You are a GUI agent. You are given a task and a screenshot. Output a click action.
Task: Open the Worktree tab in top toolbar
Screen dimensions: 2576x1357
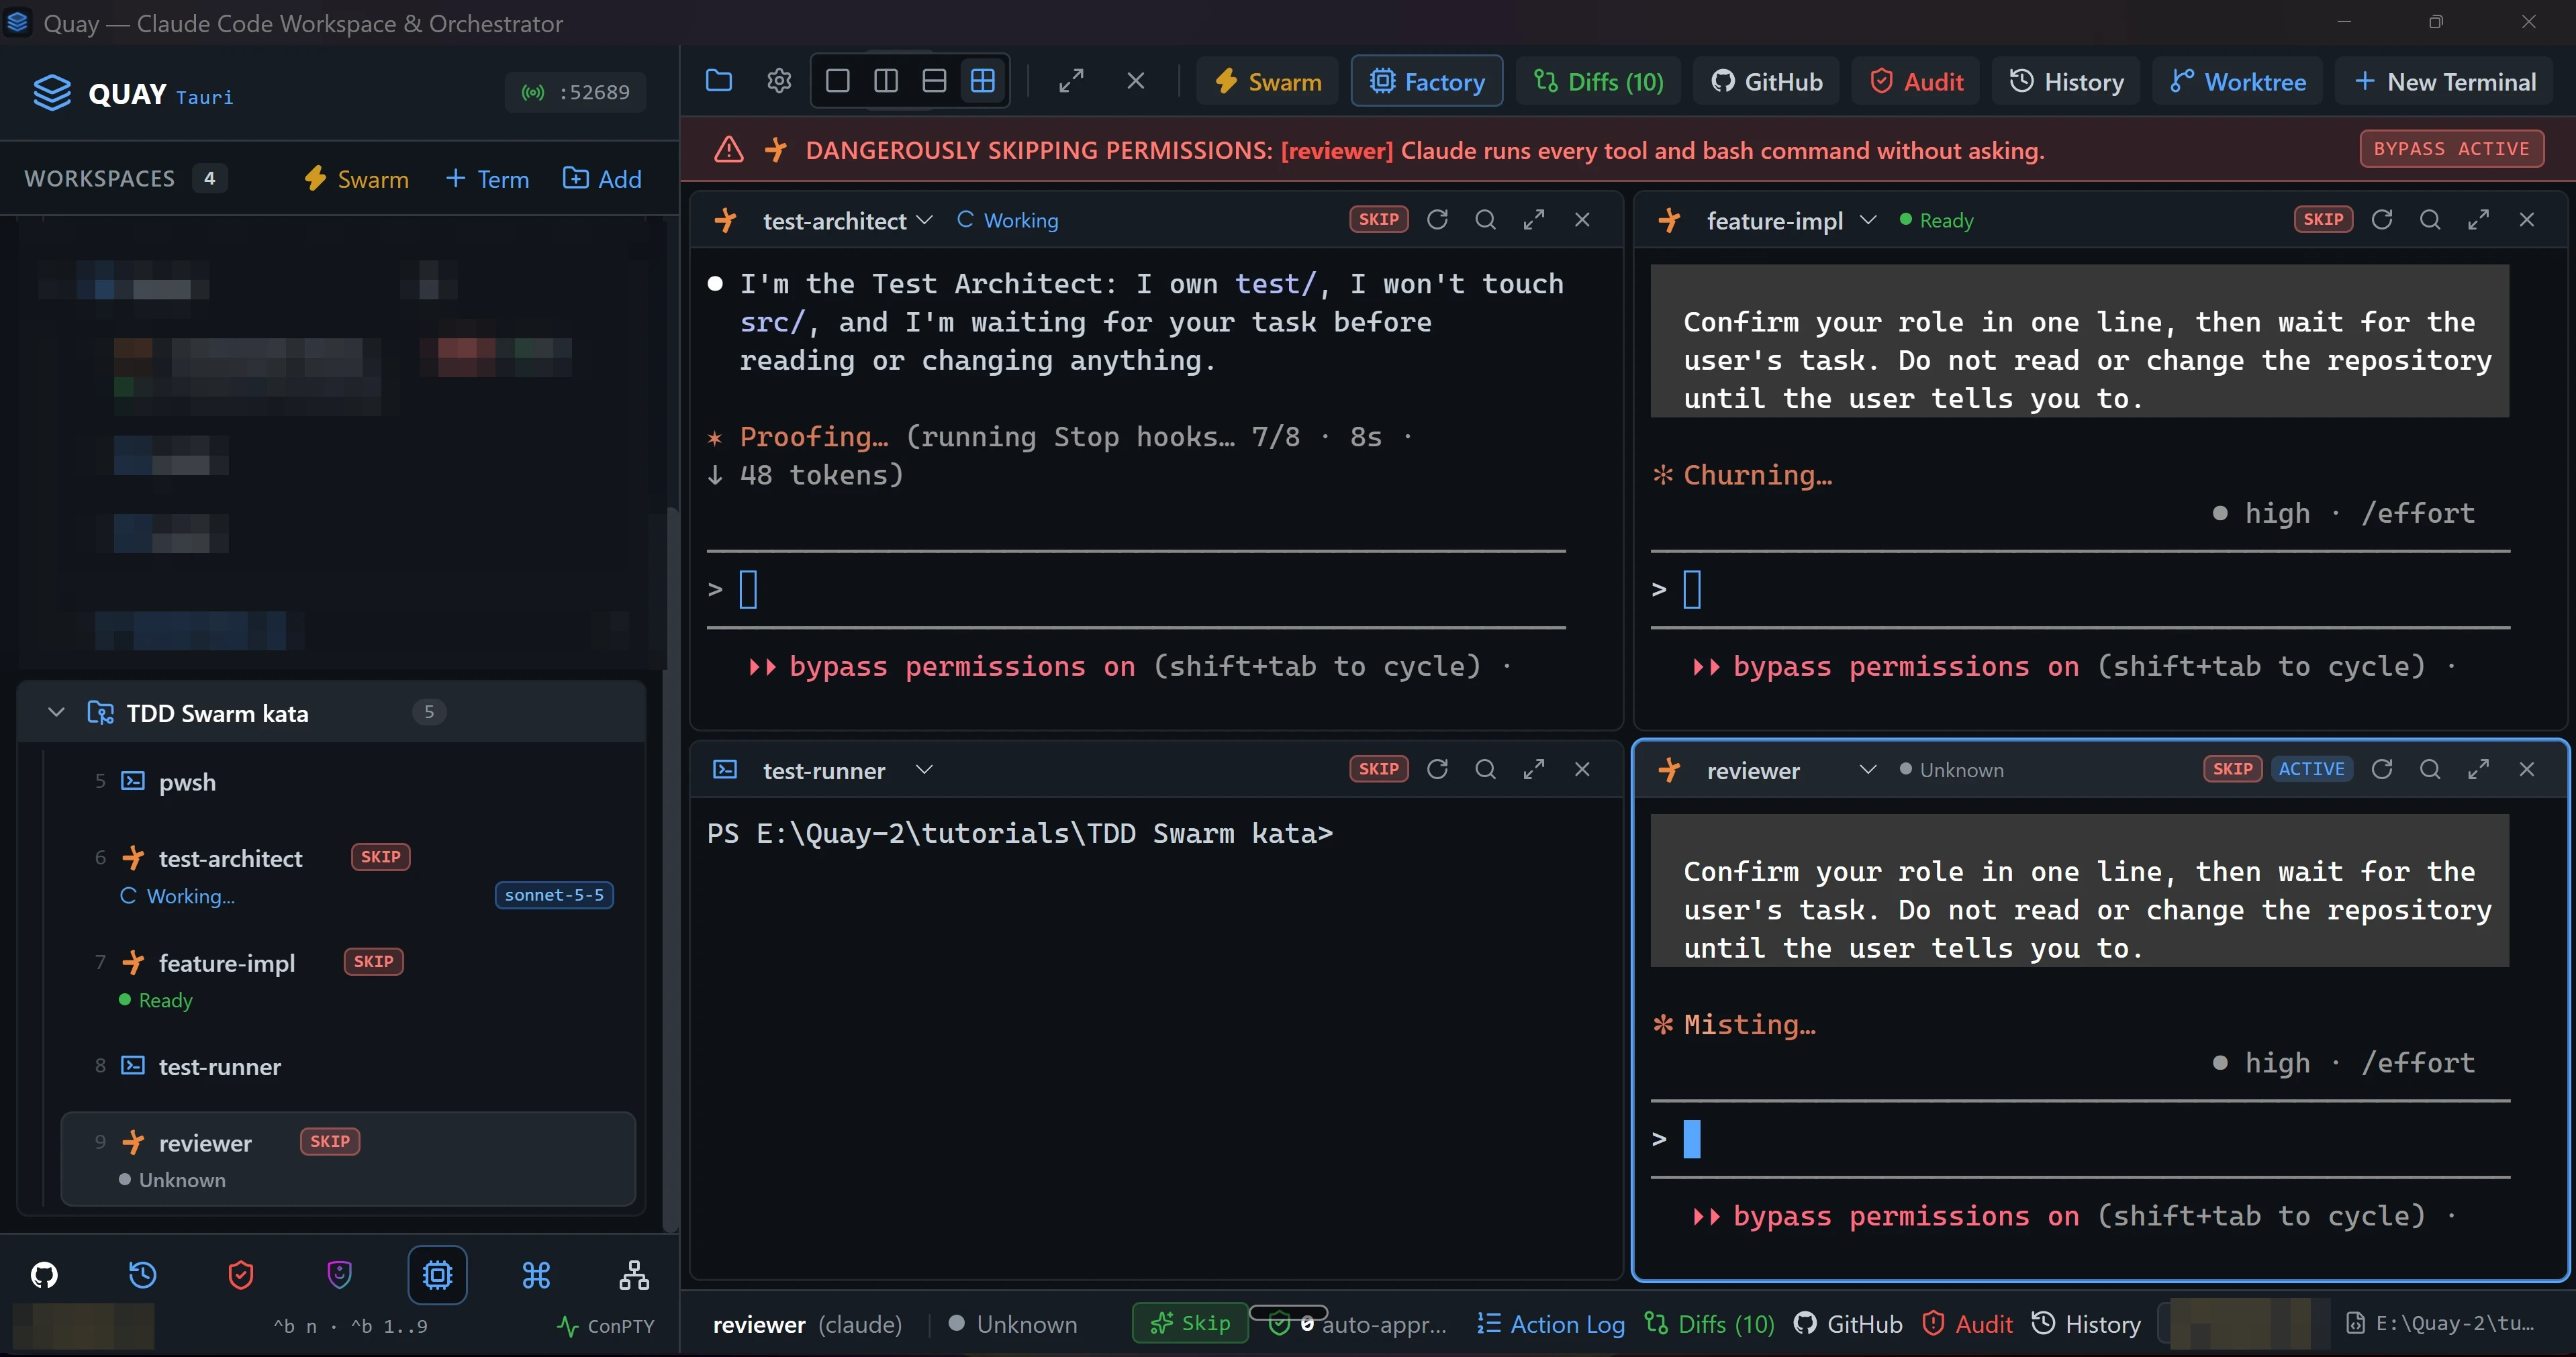pyautogui.click(x=2238, y=81)
